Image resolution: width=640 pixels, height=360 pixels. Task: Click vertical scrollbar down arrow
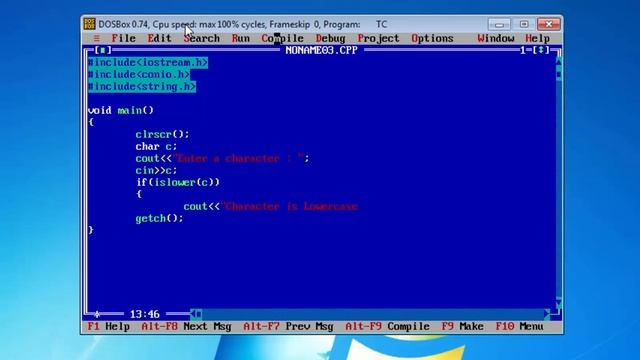(559, 302)
